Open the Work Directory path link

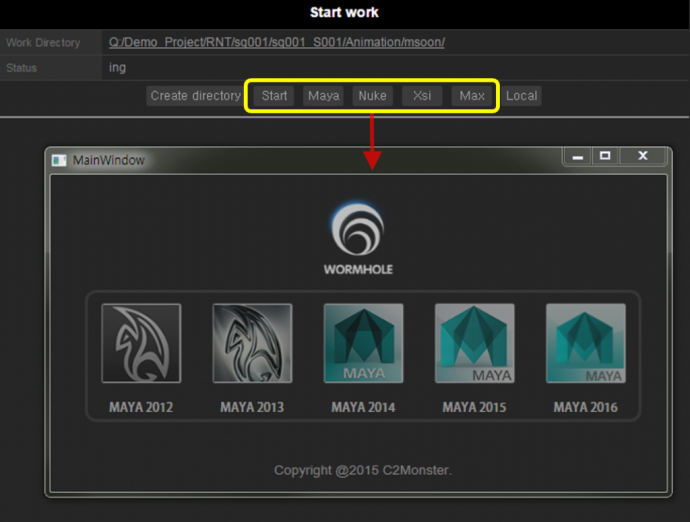(277, 42)
